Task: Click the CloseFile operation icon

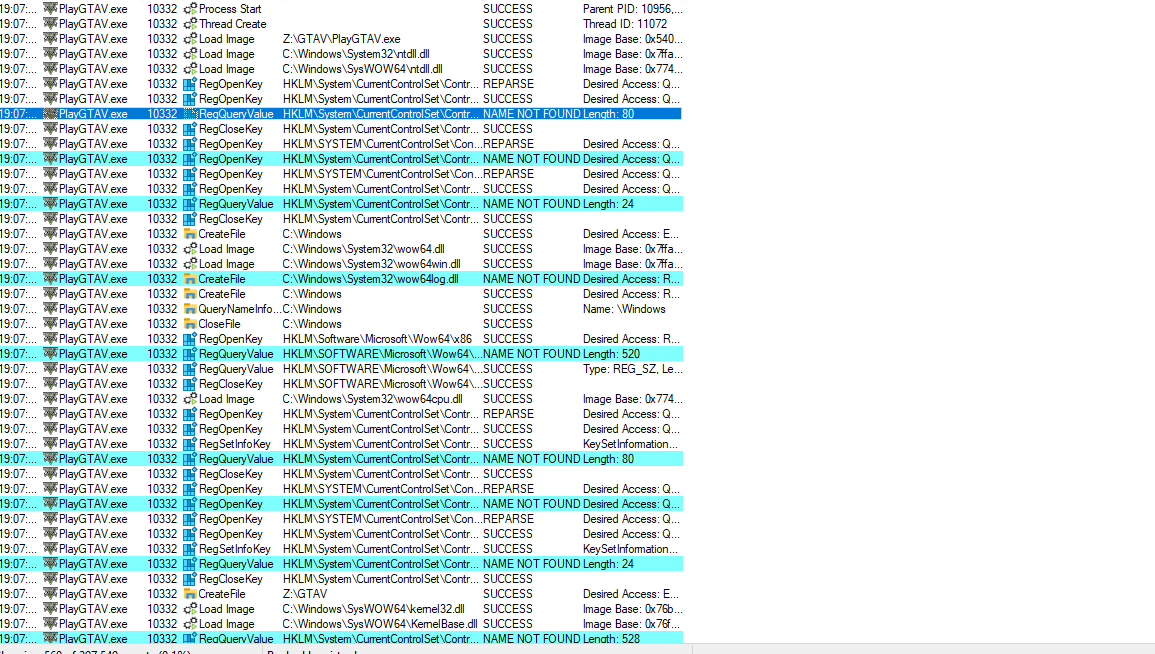Action: click(x=190, y=324)
